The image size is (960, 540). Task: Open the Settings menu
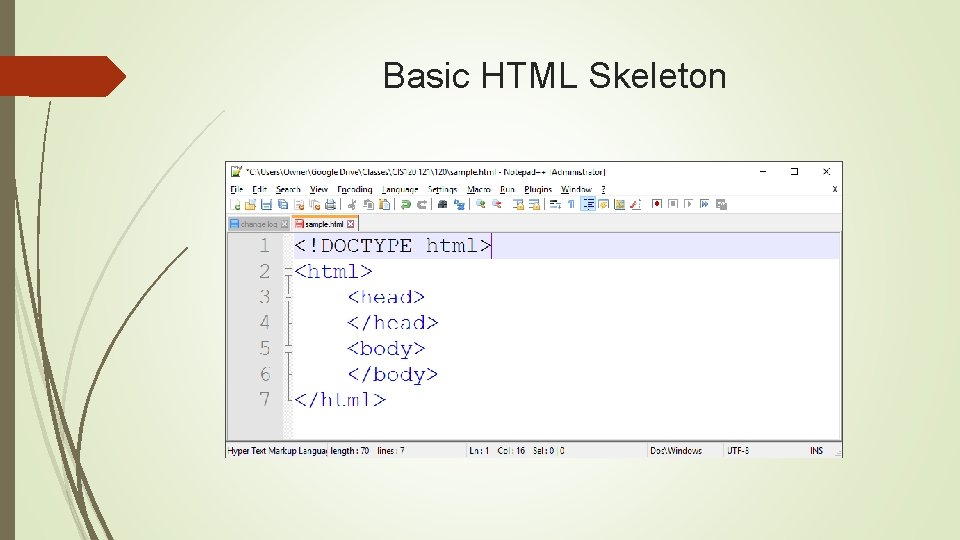442,189
